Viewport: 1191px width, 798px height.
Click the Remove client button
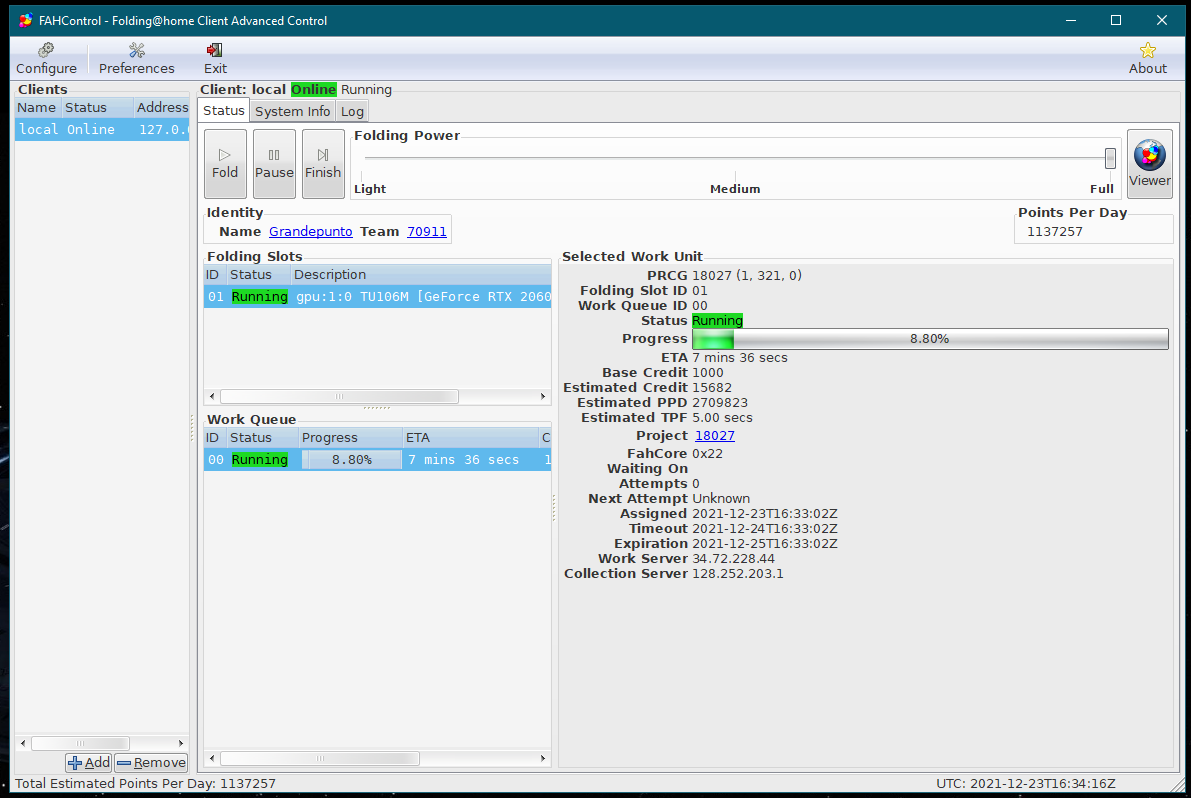(x=151, y=762)
